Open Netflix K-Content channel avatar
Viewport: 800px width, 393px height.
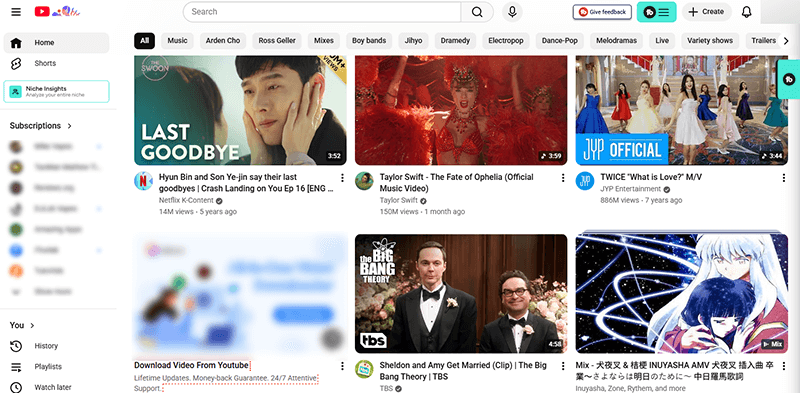143,181
